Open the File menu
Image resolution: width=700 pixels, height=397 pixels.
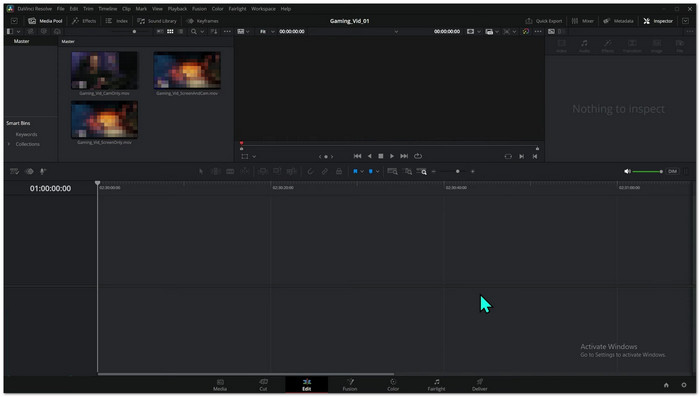(x=61, y=8)
